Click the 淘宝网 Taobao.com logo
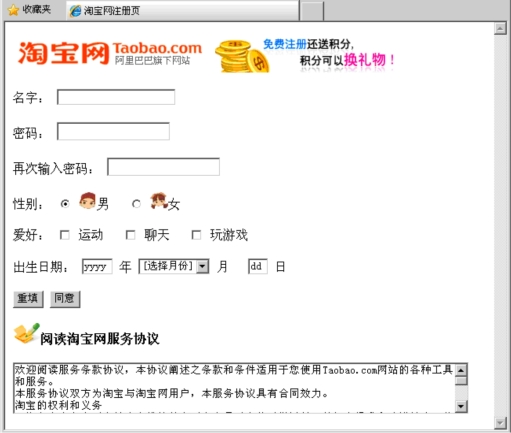The image size is (511, 433). 110,53
